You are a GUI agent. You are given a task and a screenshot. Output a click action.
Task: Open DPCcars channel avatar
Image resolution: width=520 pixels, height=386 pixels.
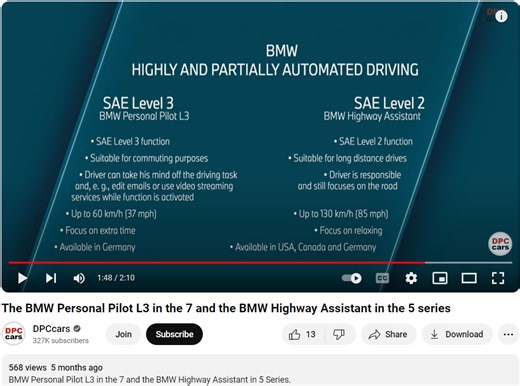[x=14, y=334]
